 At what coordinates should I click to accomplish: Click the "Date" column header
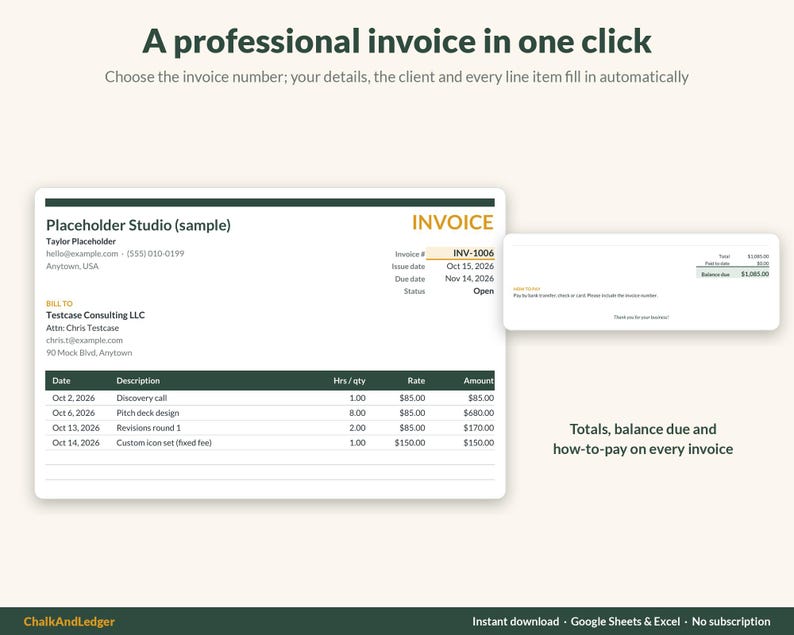click(61, 381)
